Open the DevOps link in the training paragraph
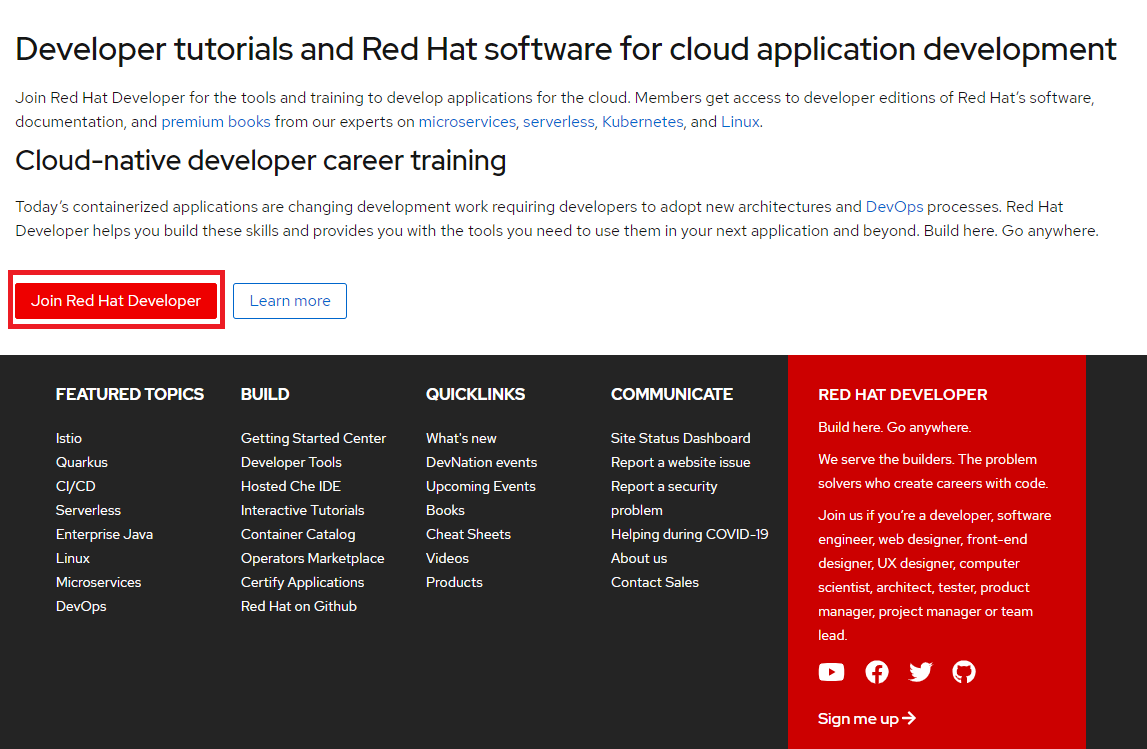This screenshot has height=749, width=1147. pos(894,206)
